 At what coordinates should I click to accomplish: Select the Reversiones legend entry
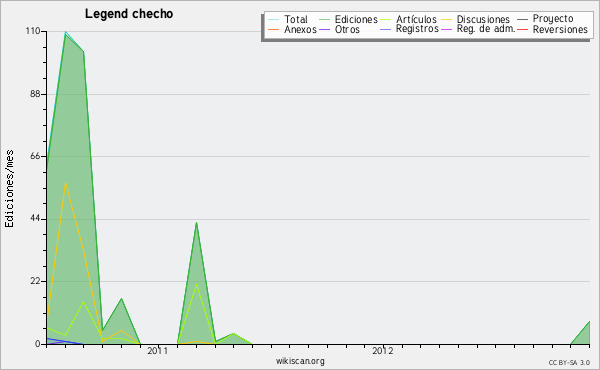pos(560,29)
